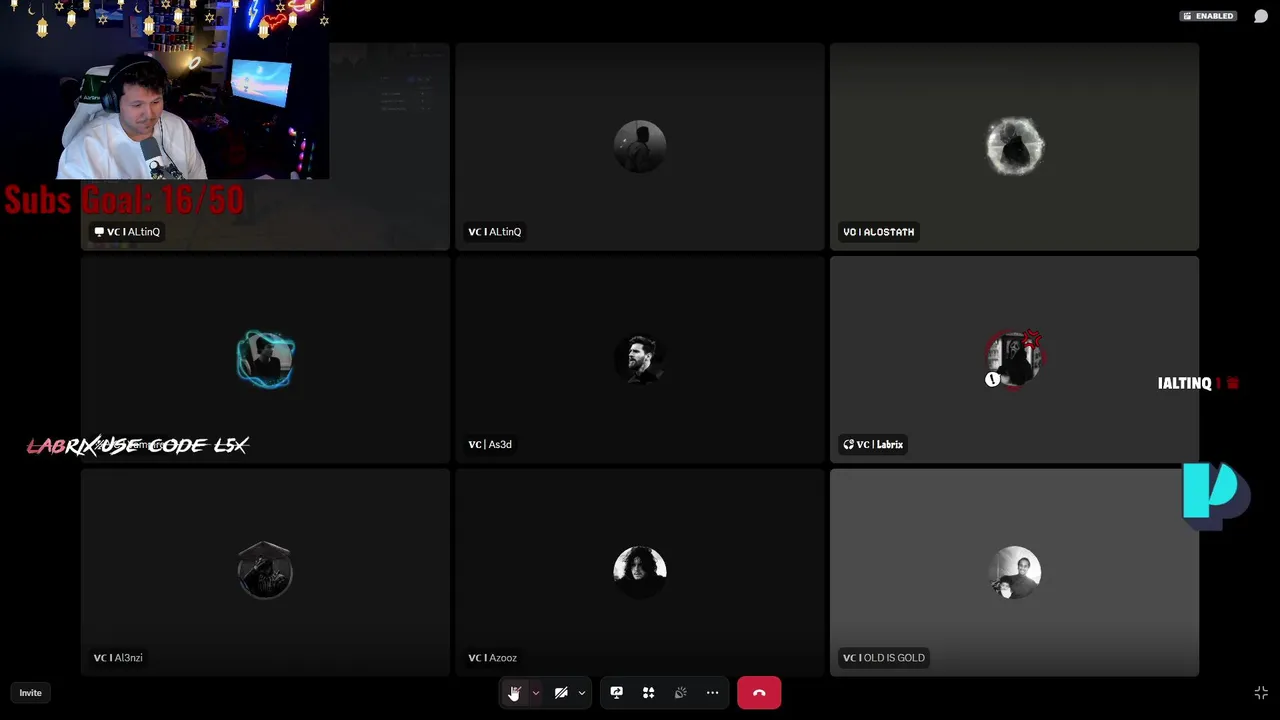Click the ALOSTATH smoky ring avatar
Screen dimensions: 1280x720
point(1014,146)
